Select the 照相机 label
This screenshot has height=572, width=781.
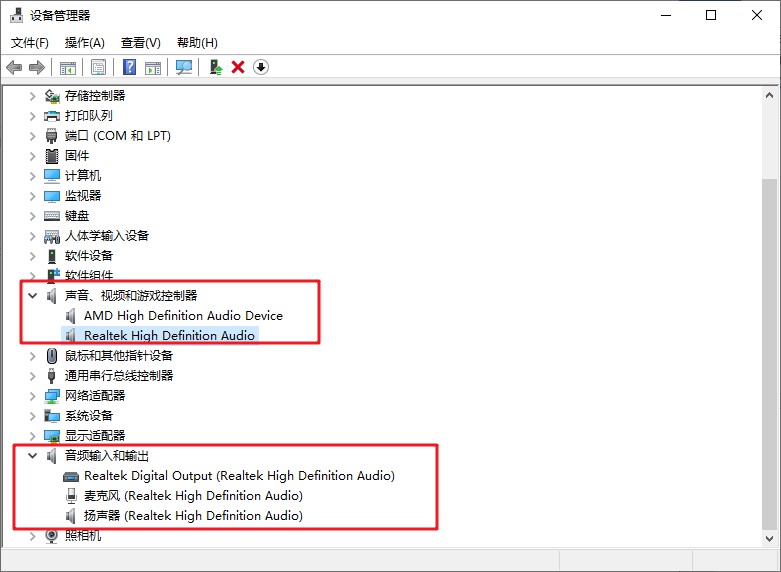point(83,536)
